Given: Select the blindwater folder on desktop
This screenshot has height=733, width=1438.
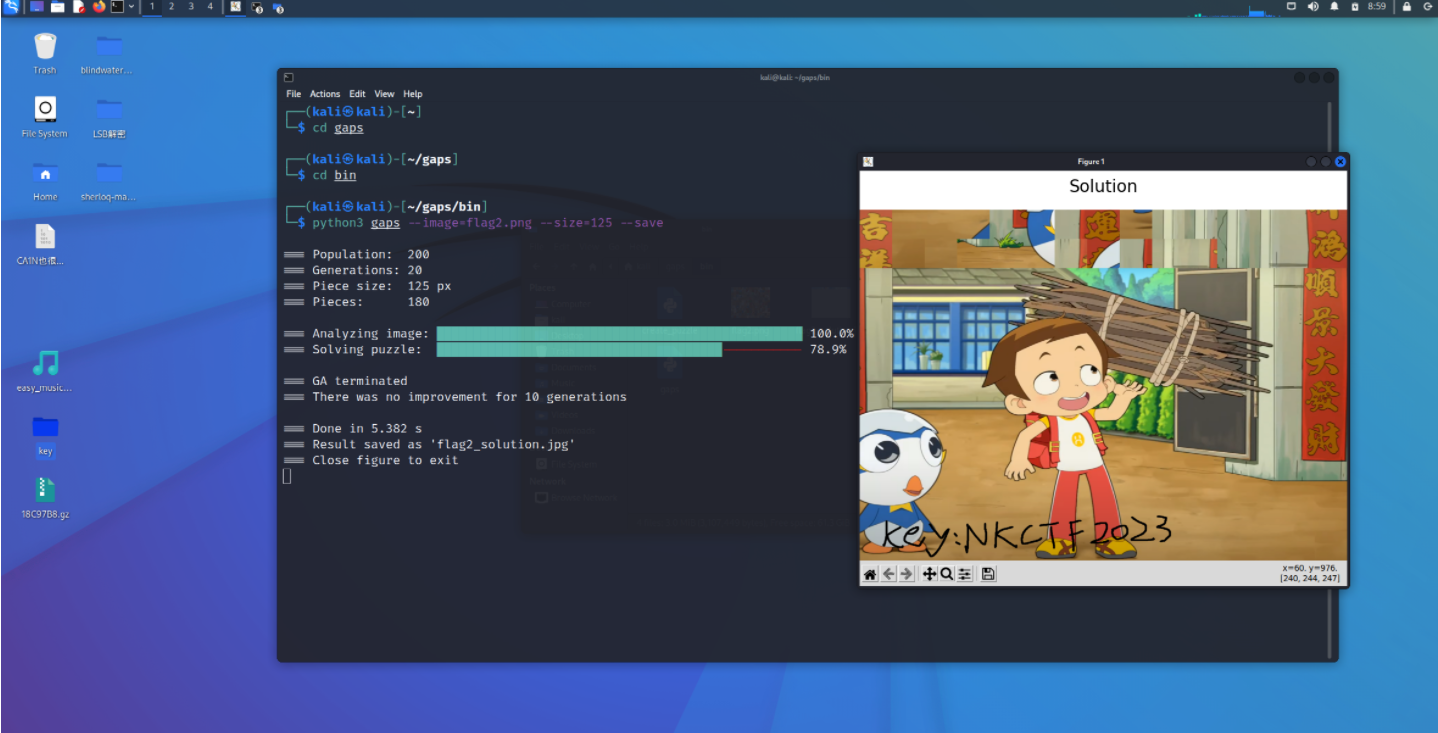Looking at the screenshot, I should pos(108,53).
